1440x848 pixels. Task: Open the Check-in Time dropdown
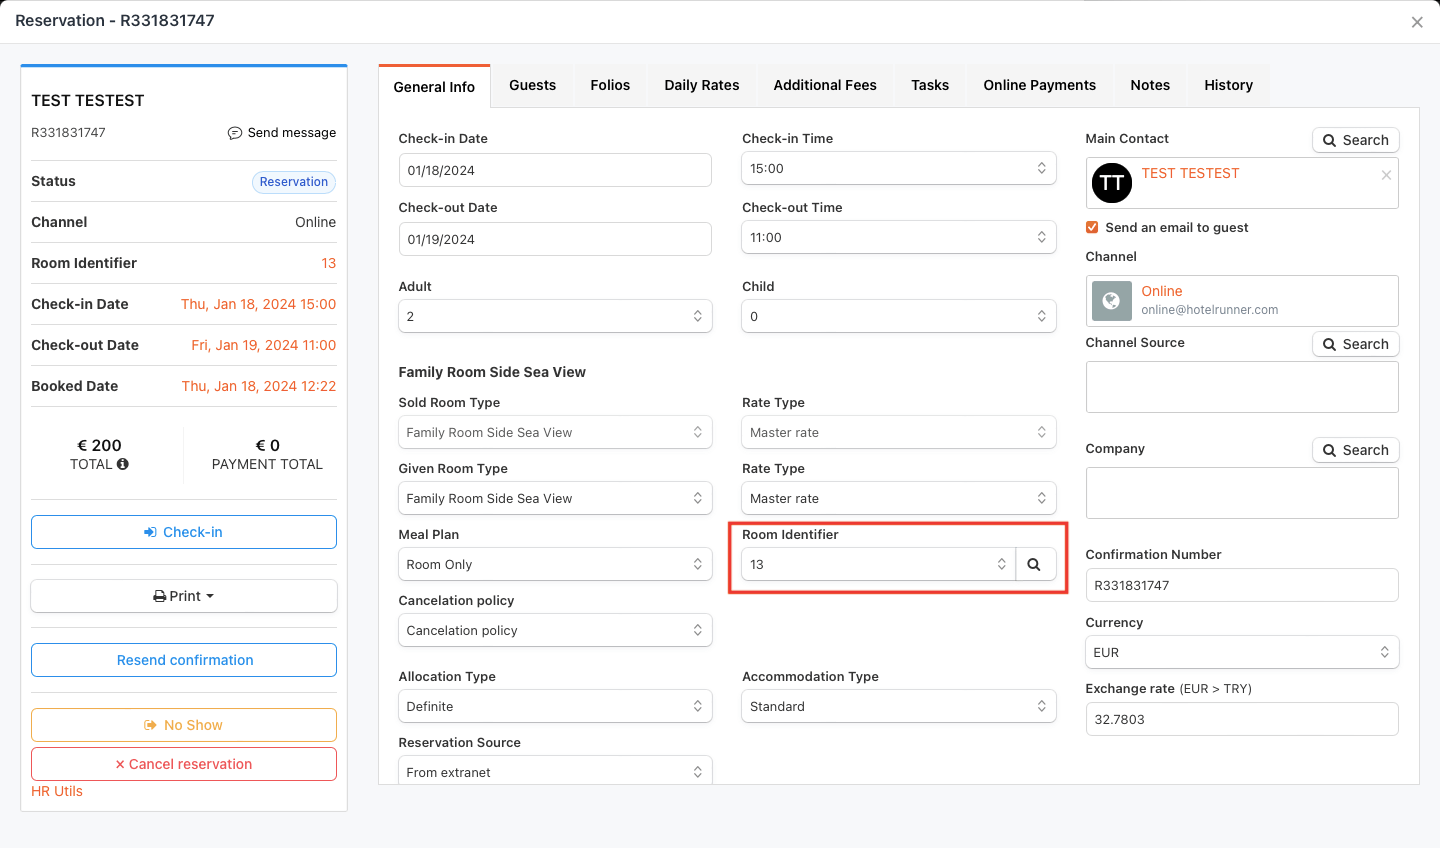(898, 169)
